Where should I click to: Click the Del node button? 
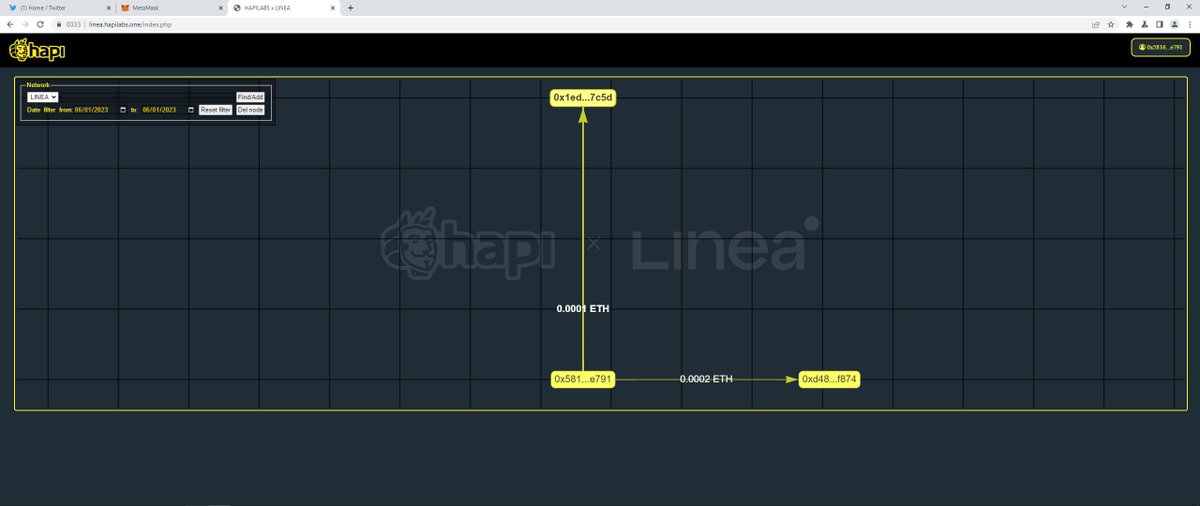pos(250,110)
